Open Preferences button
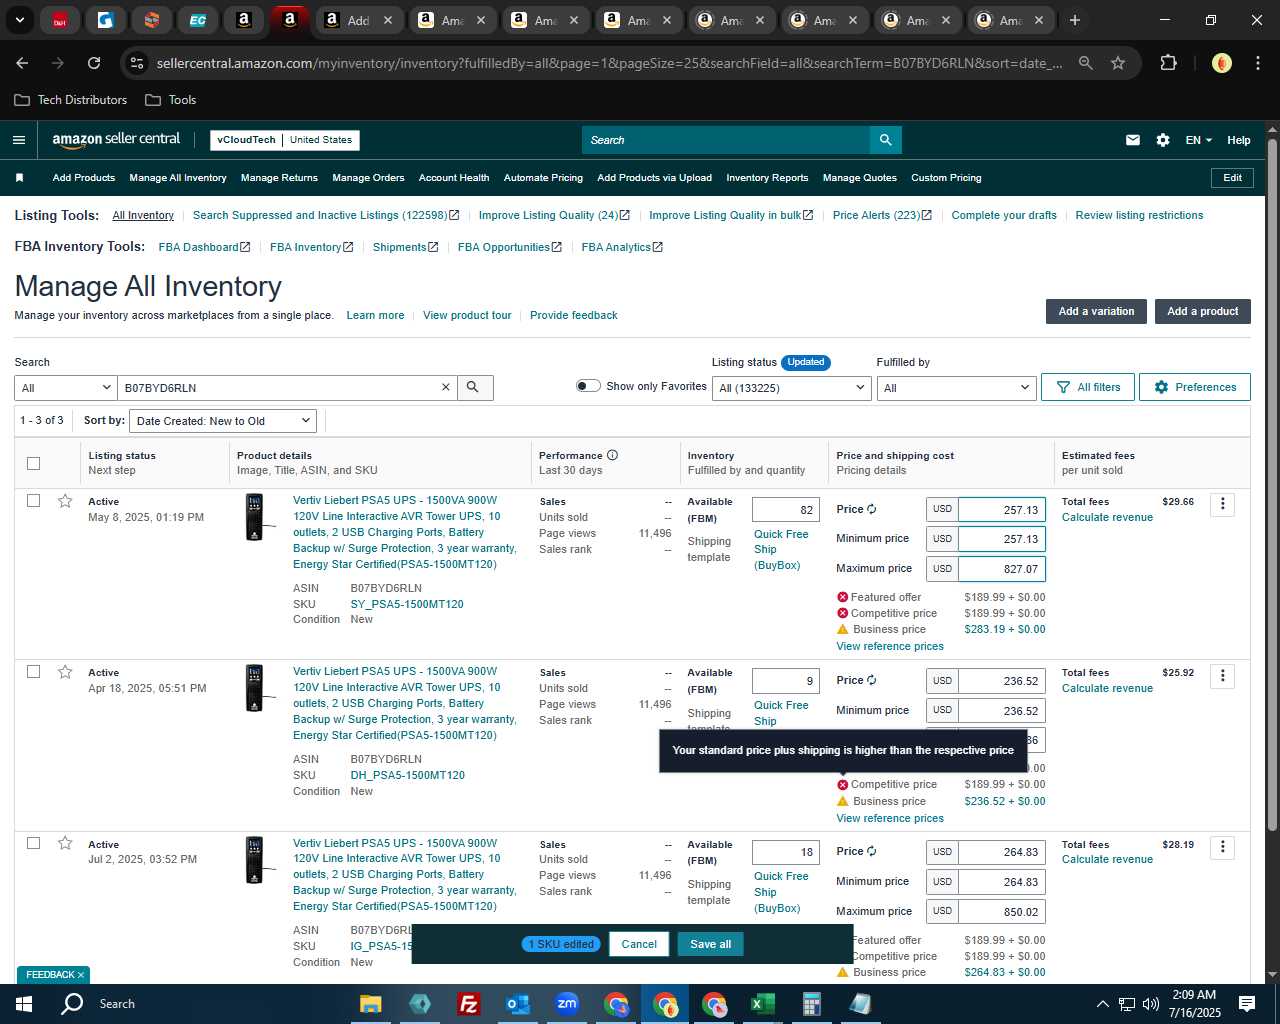 click(1194, 387)
